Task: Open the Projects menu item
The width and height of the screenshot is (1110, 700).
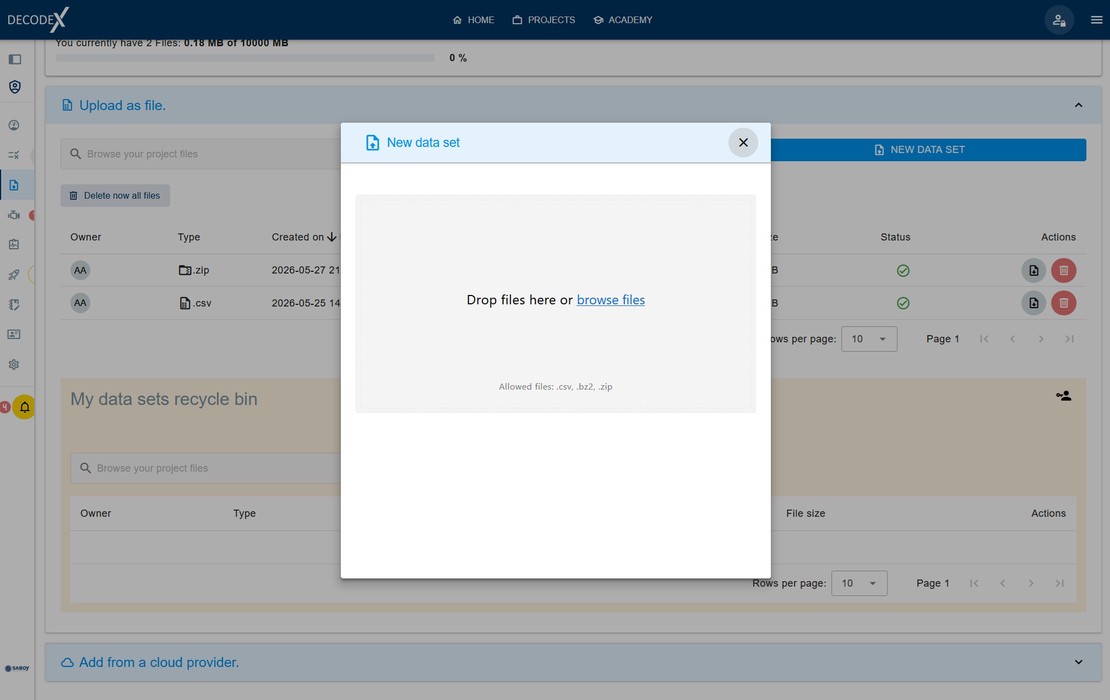Action: click(x=544, y=20)
